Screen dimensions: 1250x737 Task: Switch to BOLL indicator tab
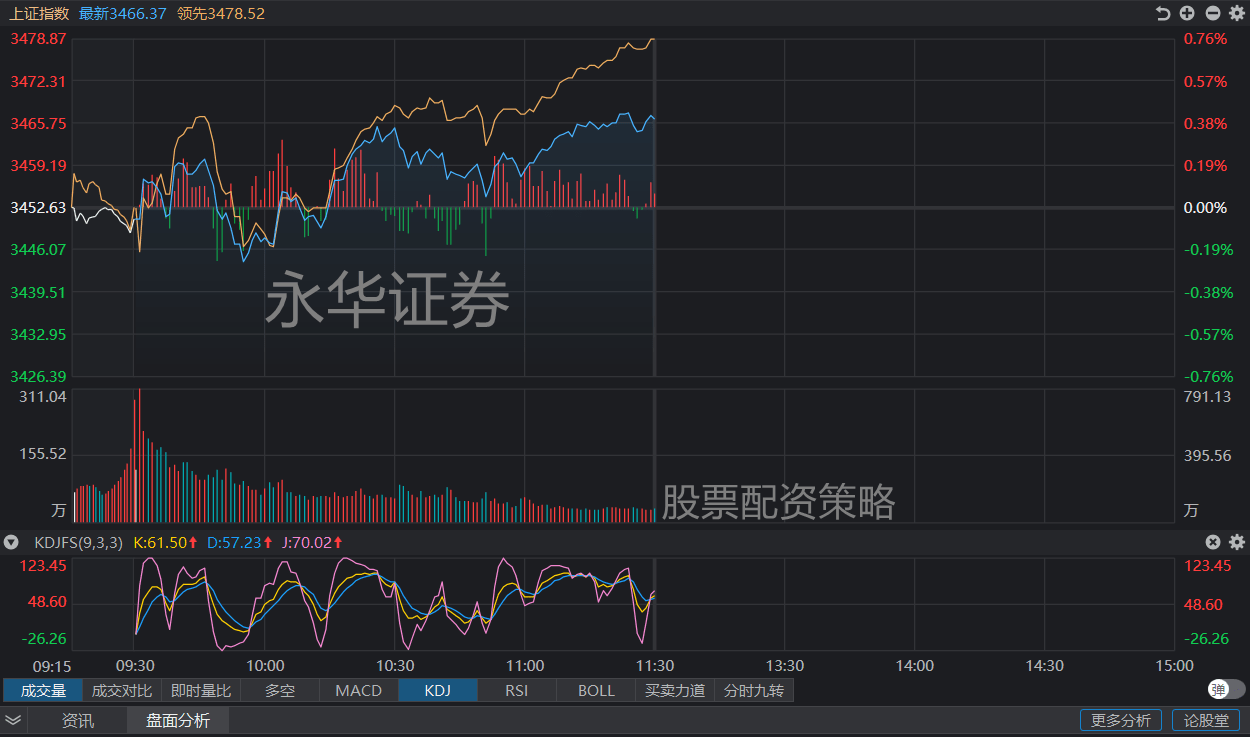pyautogui.click(x=596, y=690)
